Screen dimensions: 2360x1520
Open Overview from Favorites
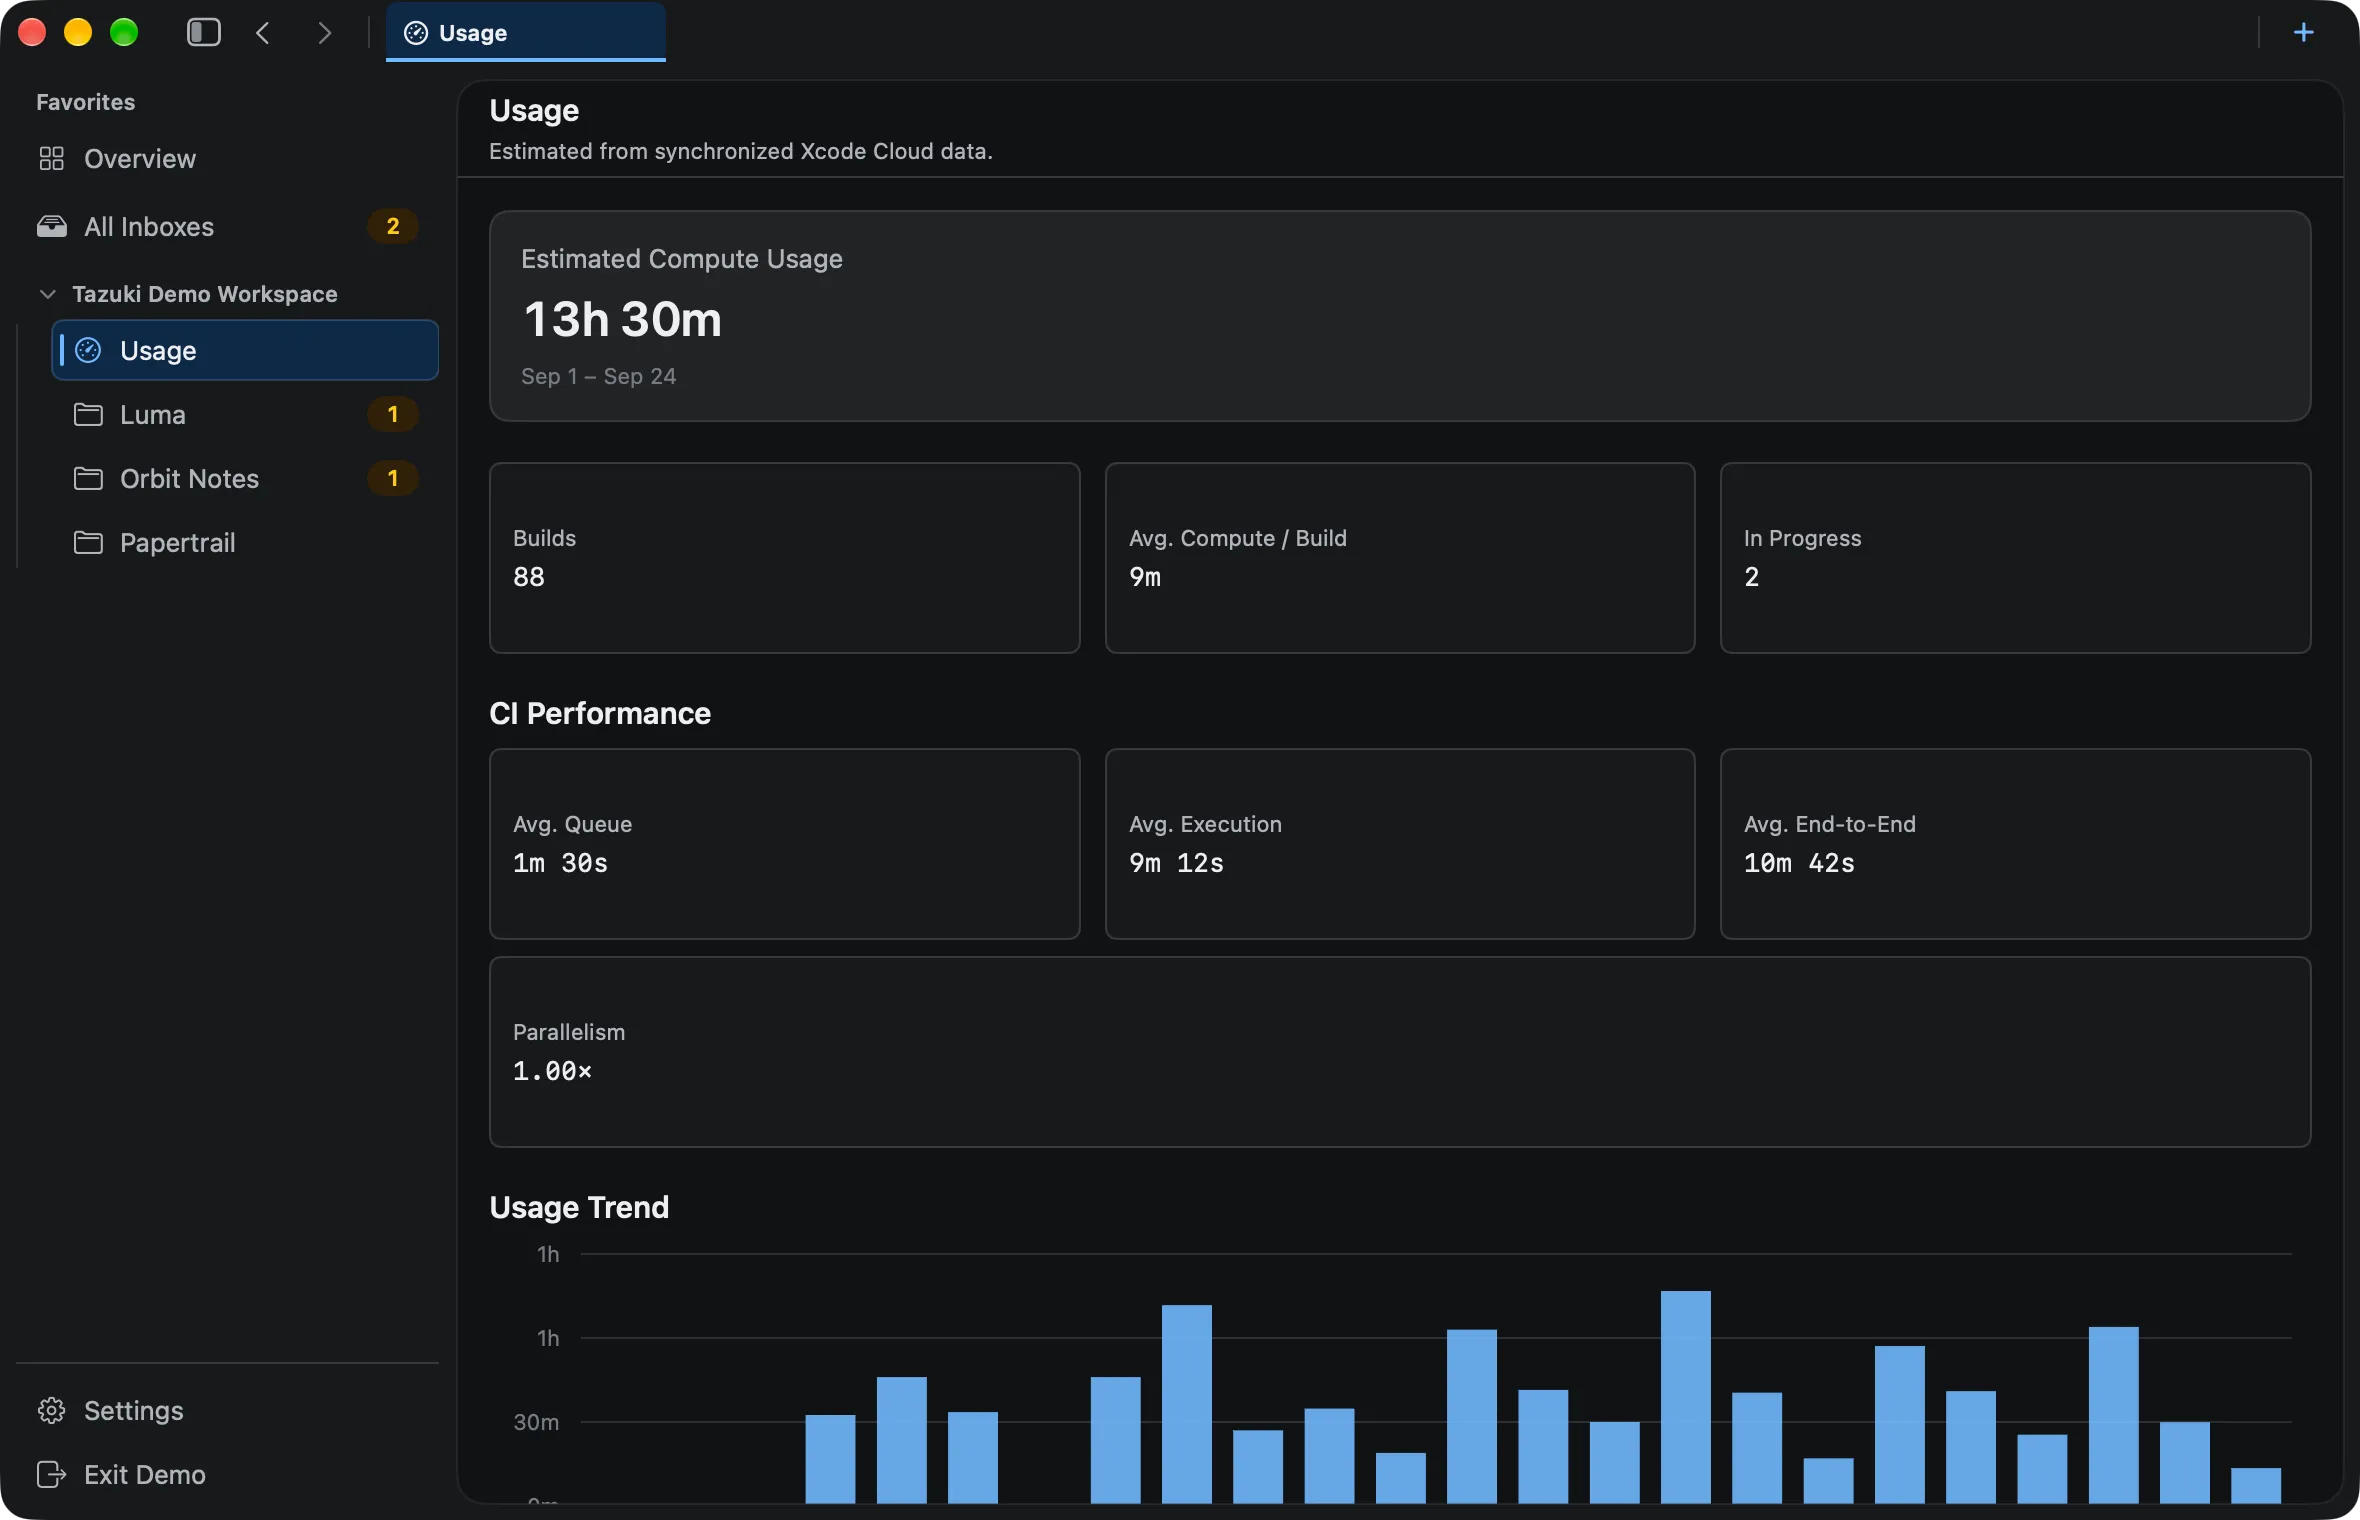click(x=228, y=158)
